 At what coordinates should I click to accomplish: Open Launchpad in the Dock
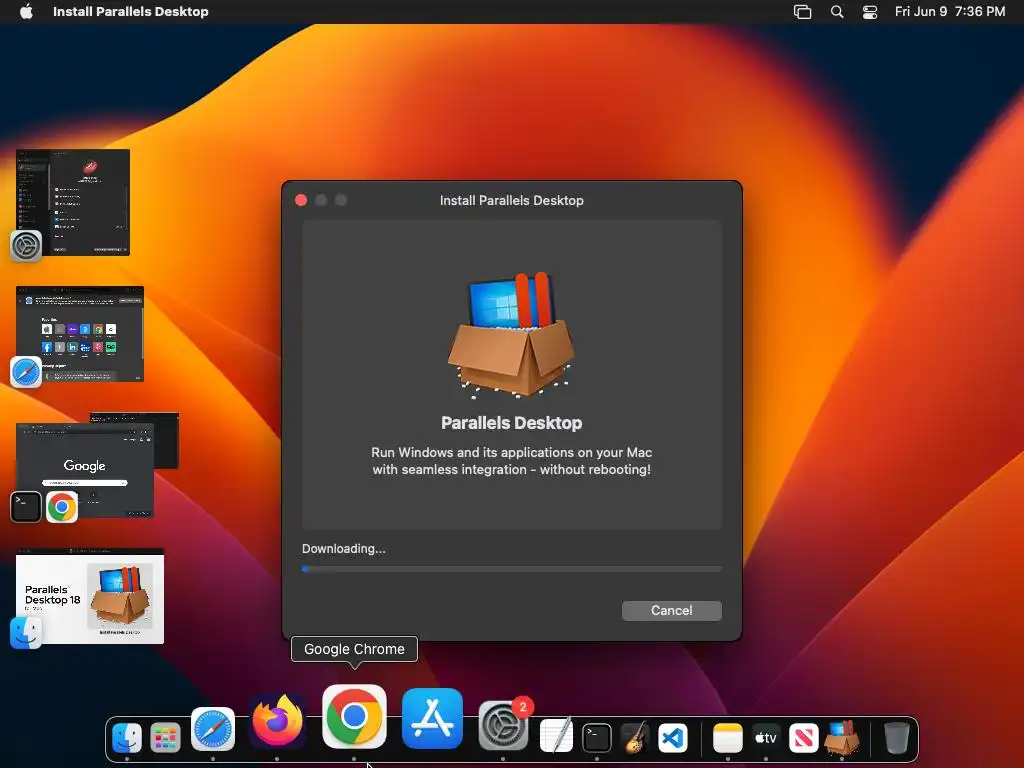(x=166, y=739)
